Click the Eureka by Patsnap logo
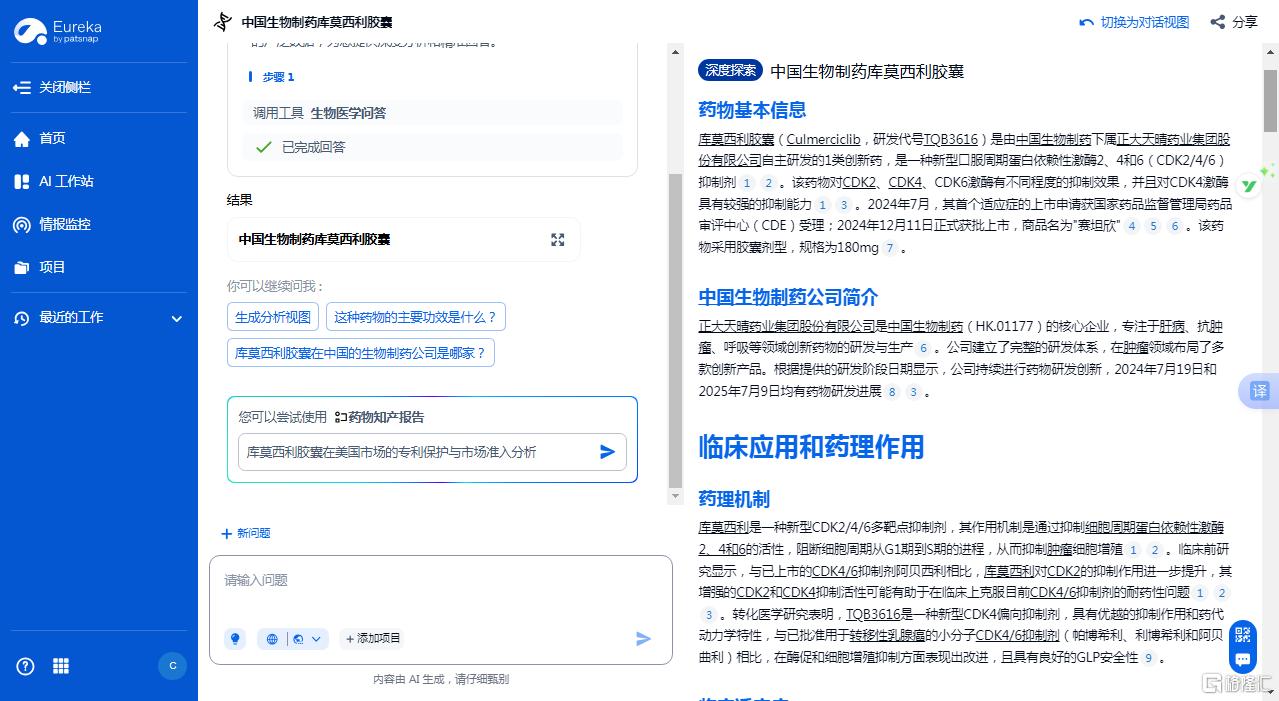Viewport: 1279px width, 701px height. (x=58, y=32)
